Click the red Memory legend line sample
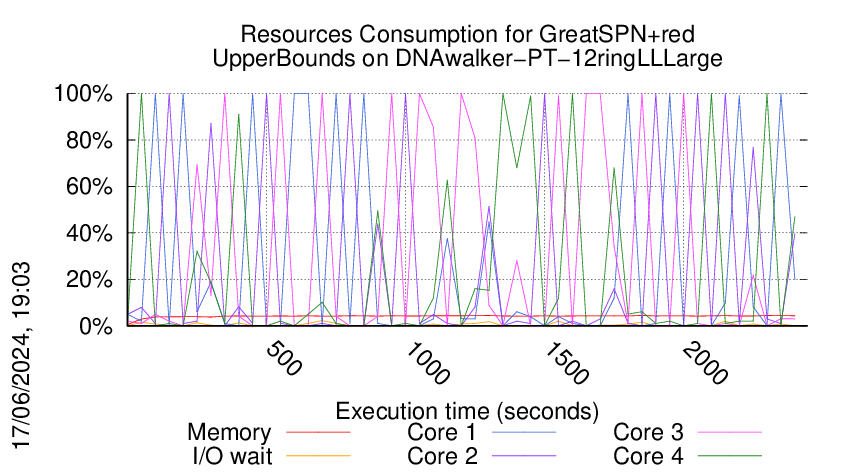 coord(318,432)
